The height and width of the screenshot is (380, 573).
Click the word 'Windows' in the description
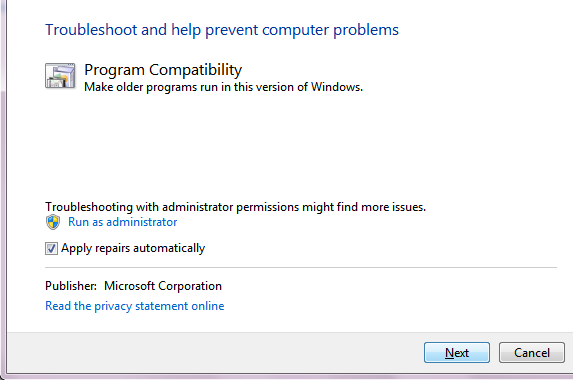(x=337, y=87)
